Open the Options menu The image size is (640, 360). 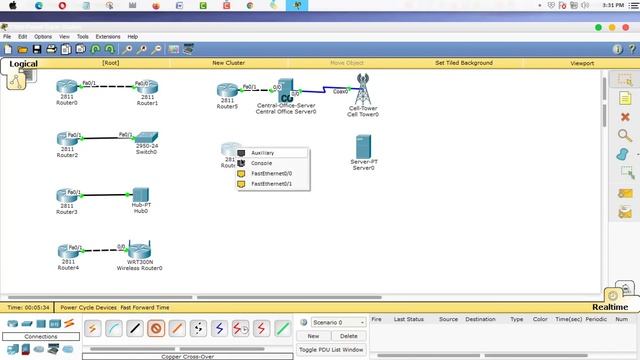43,36
